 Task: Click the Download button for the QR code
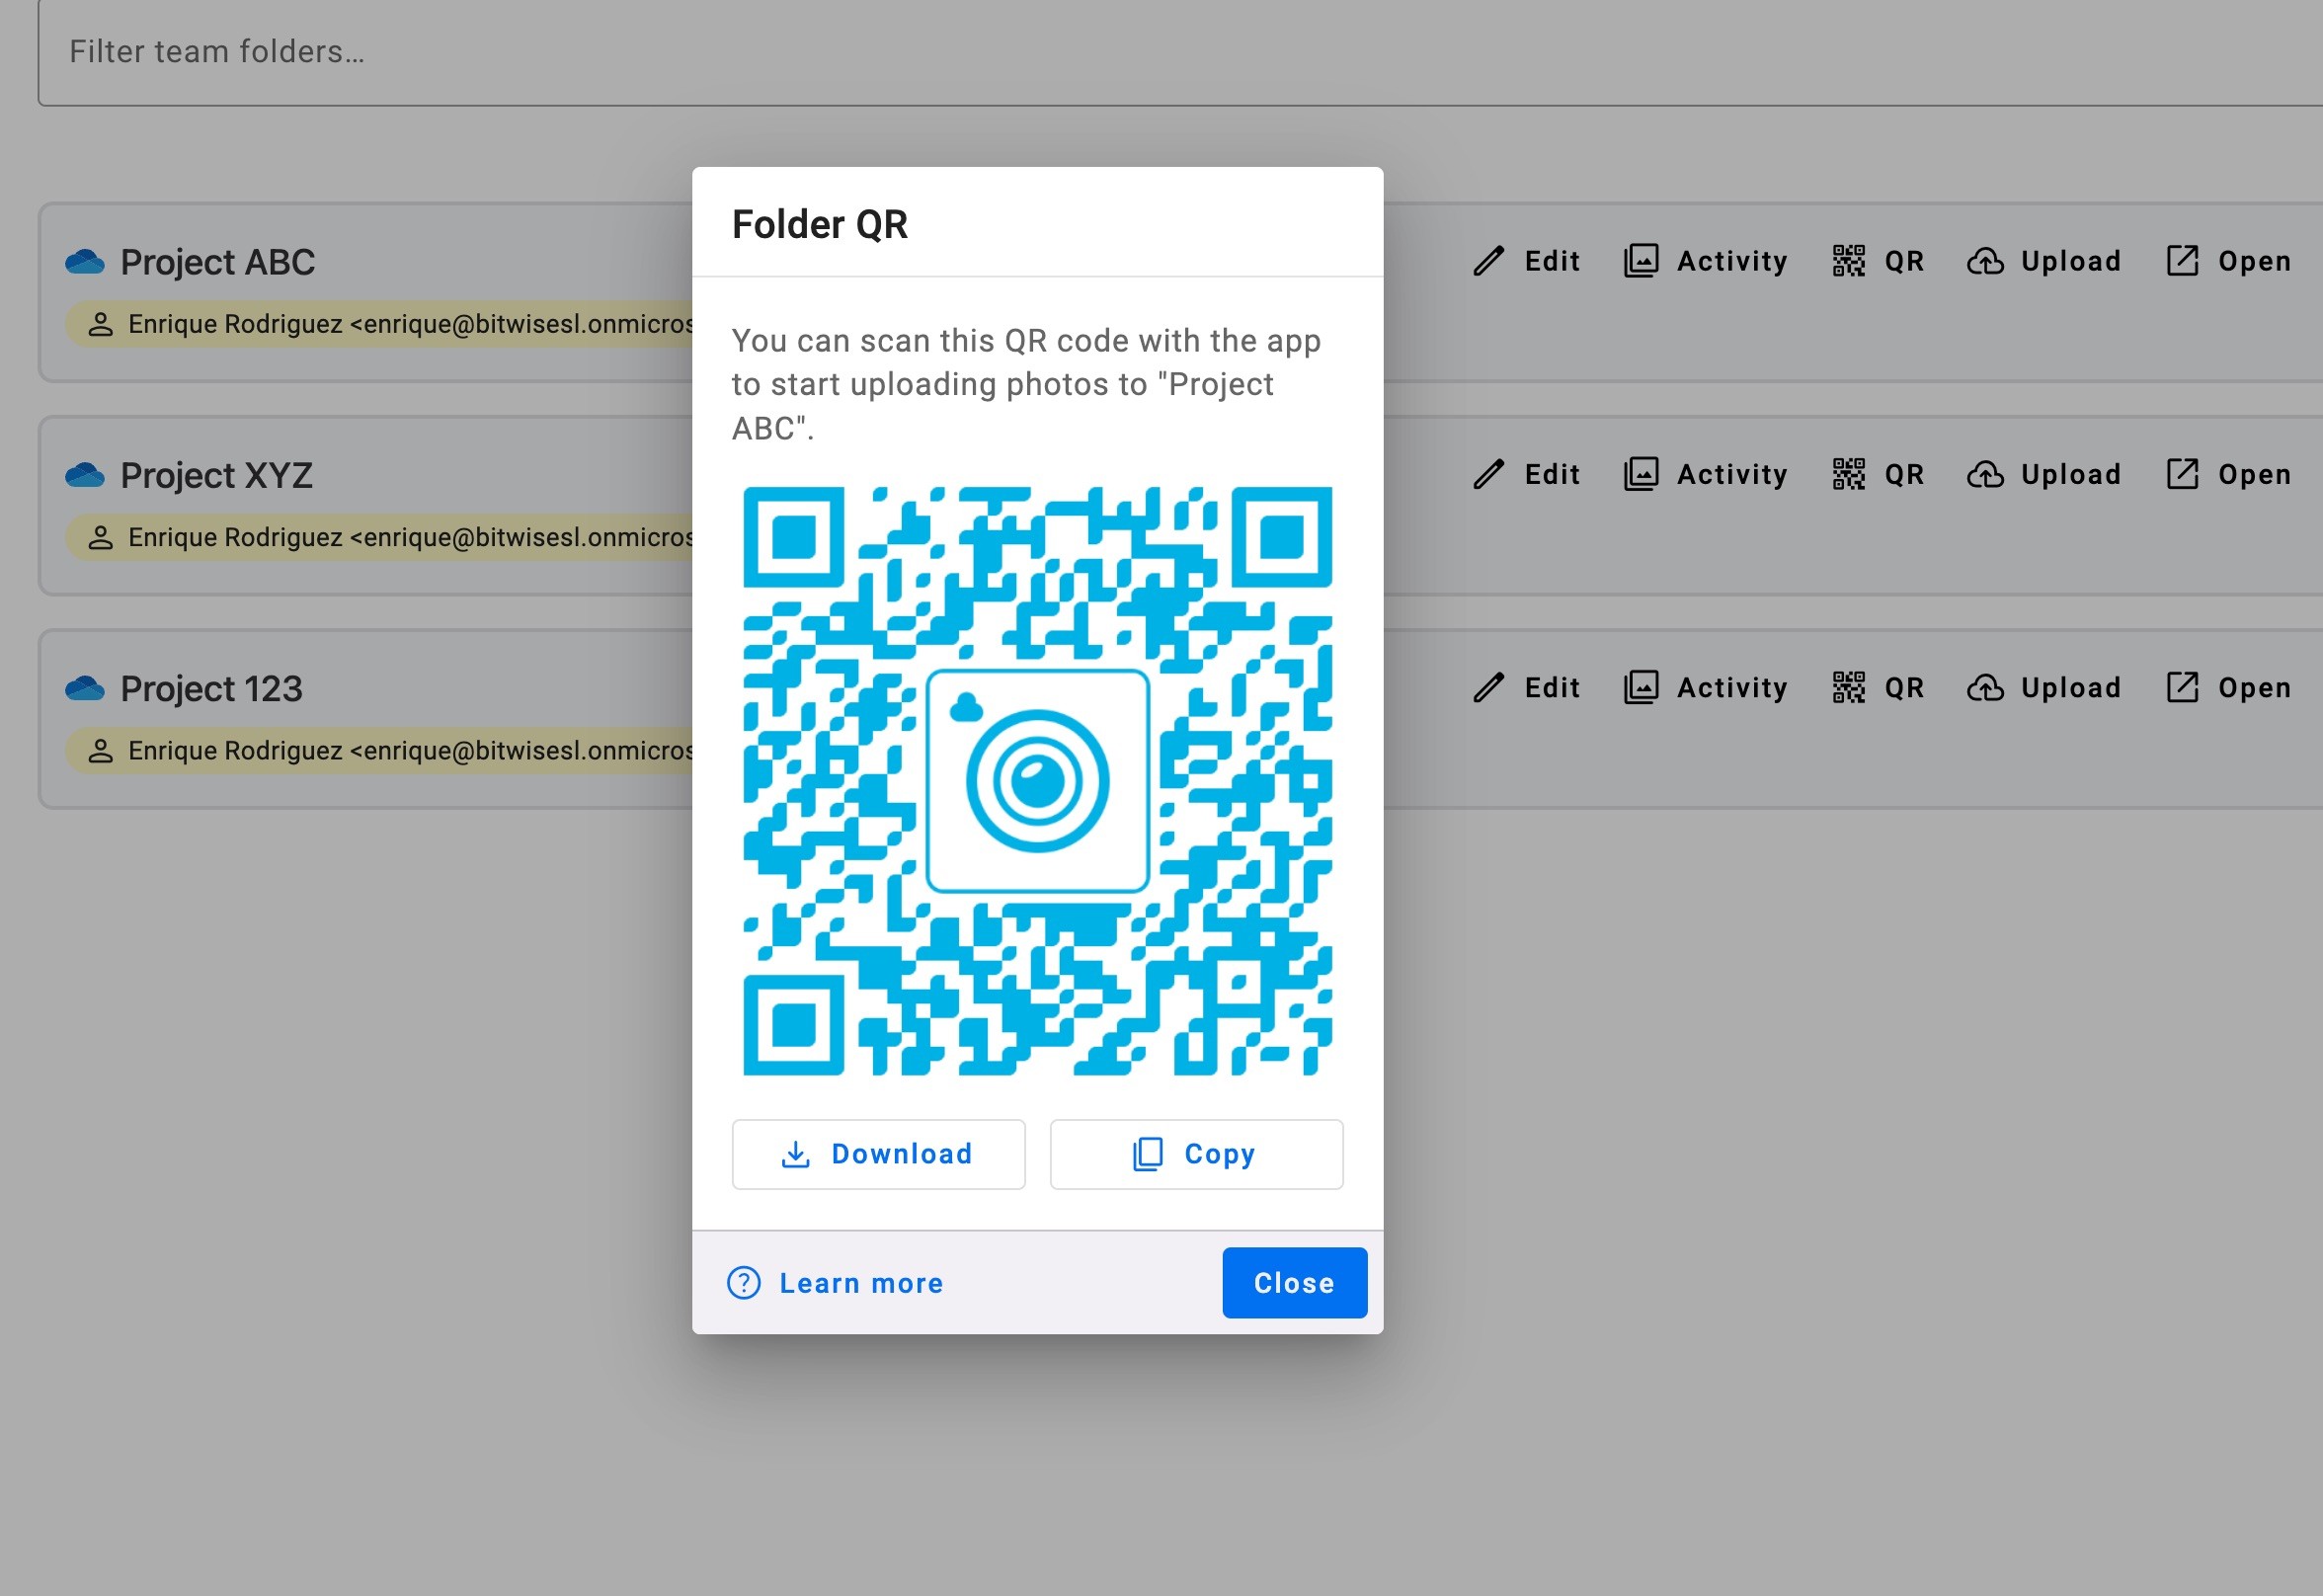pyautogui.click(x=878, y=1154)
